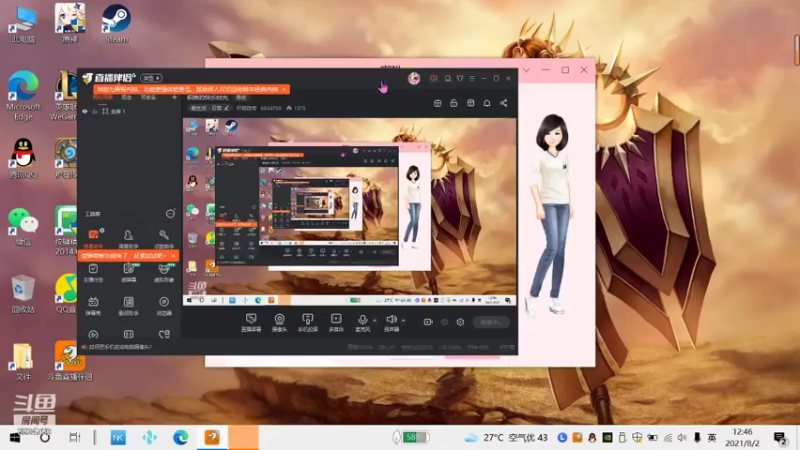Open the danmaku show TV tool
800x450 pixels.
(x=93, y=306)
